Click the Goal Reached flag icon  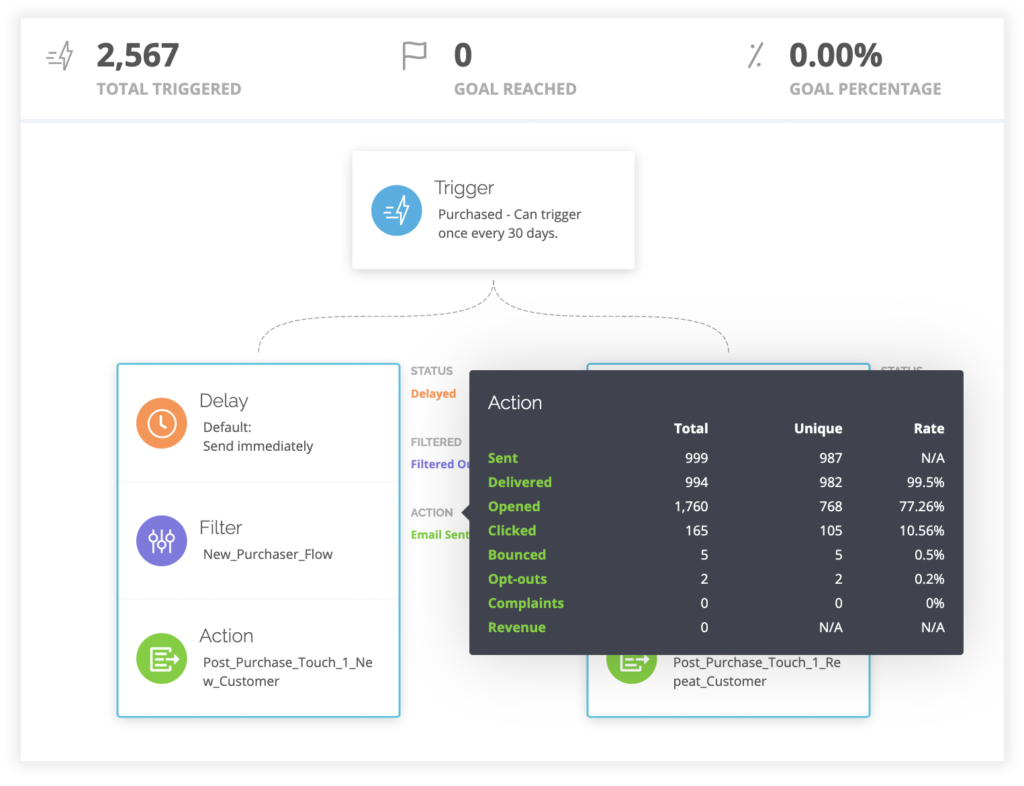tap(413, 57)
